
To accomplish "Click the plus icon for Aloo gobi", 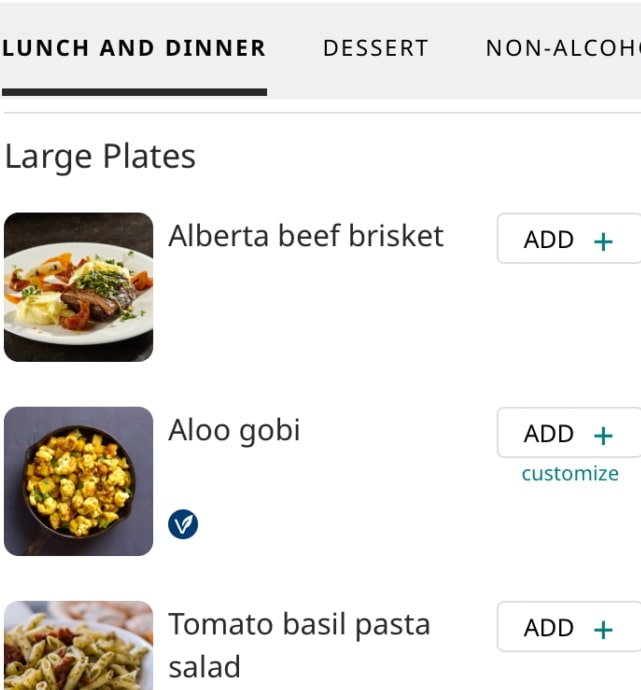I will tap(603, 435).
